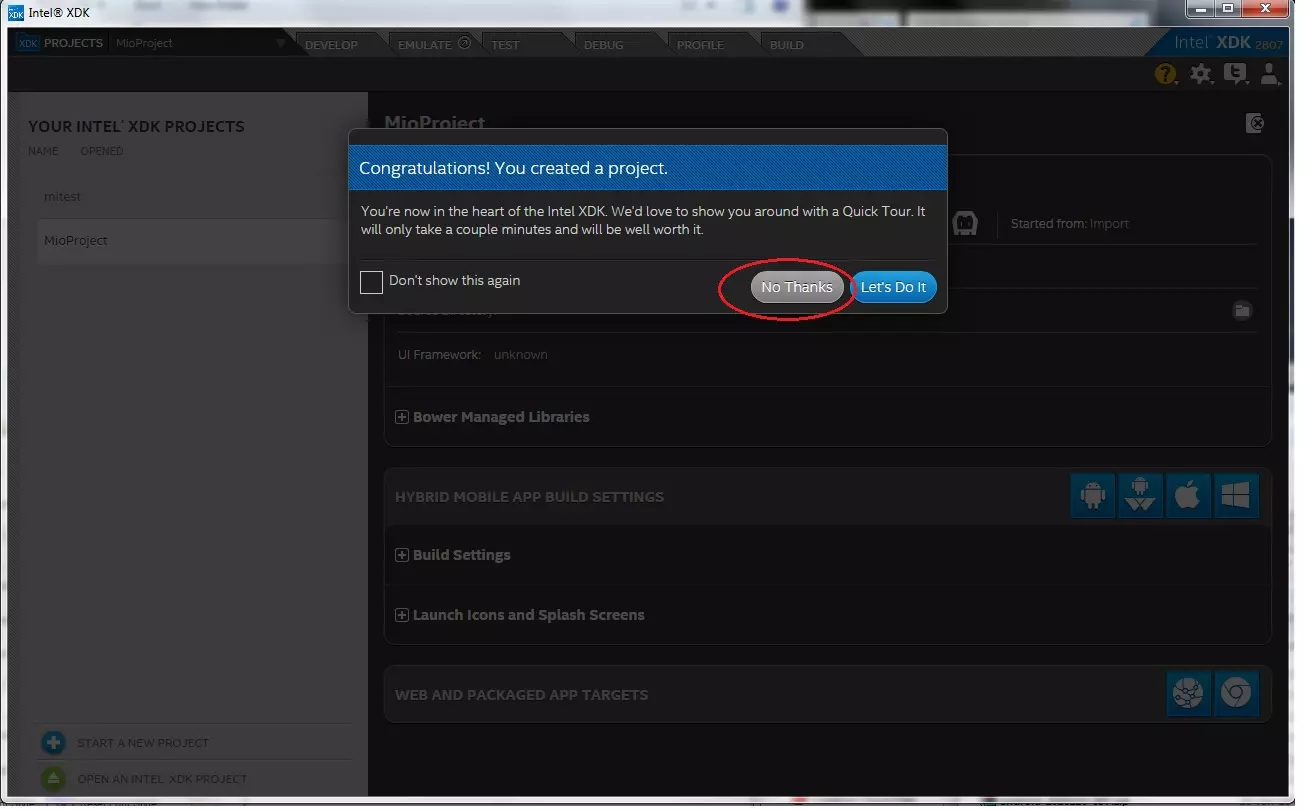Expand the Build Settings section
Viewport: 1304px width, 810px height.
[402, 555]
